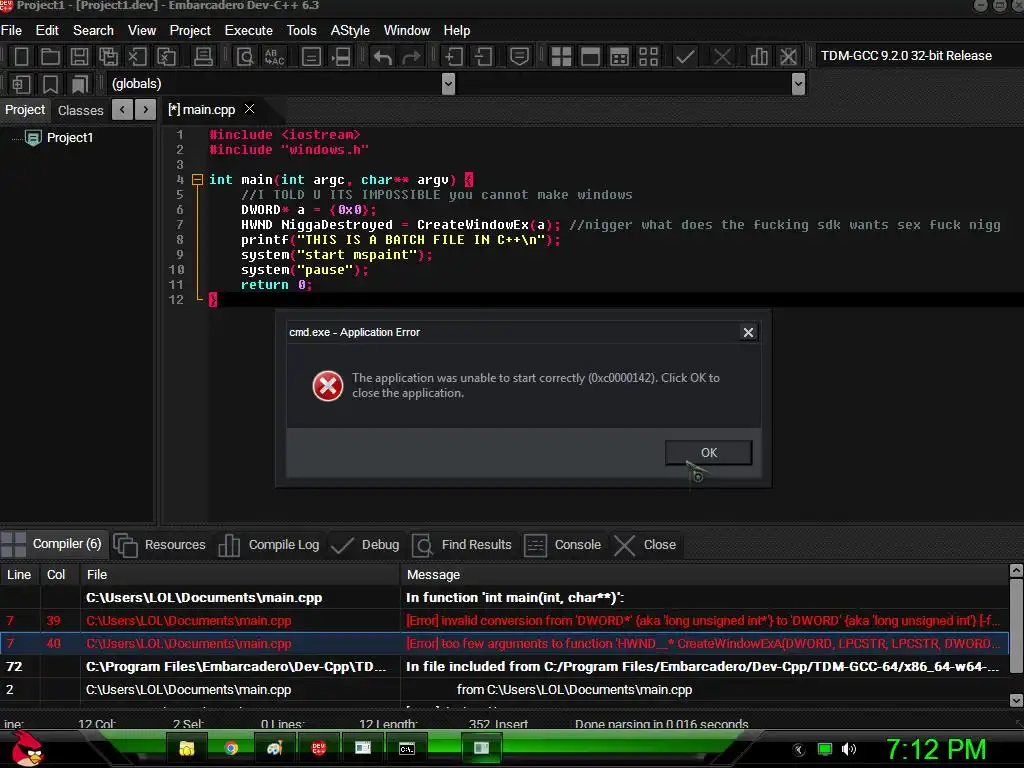The image size is (1024, 768).
Task: Click the Toggle Bookmark toolbar icon
Action: tap(50, 84)
